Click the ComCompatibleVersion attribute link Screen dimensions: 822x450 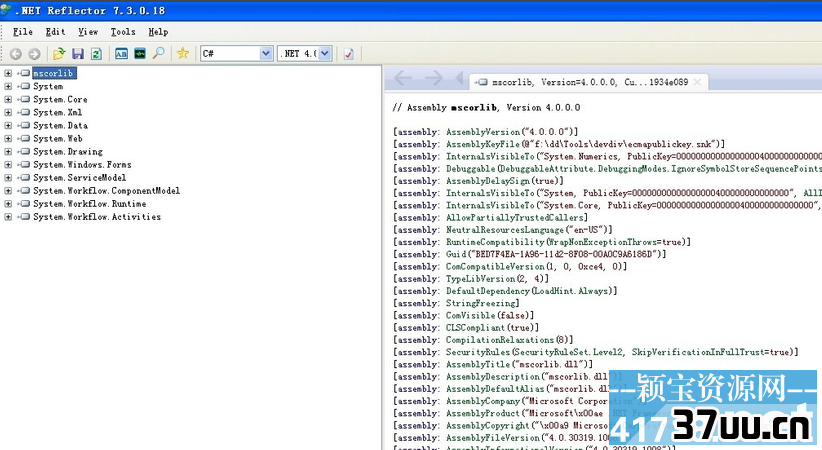pos(495,266)
